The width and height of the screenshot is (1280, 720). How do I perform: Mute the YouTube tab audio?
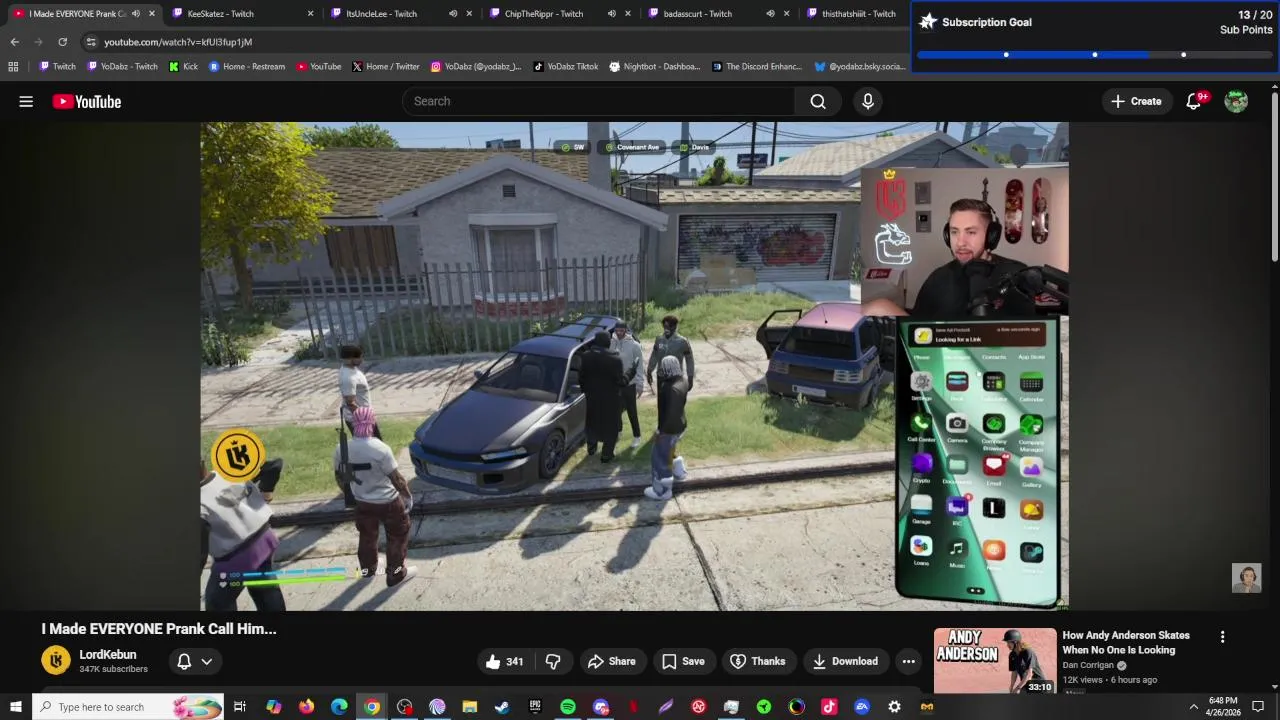coord(135,14)
